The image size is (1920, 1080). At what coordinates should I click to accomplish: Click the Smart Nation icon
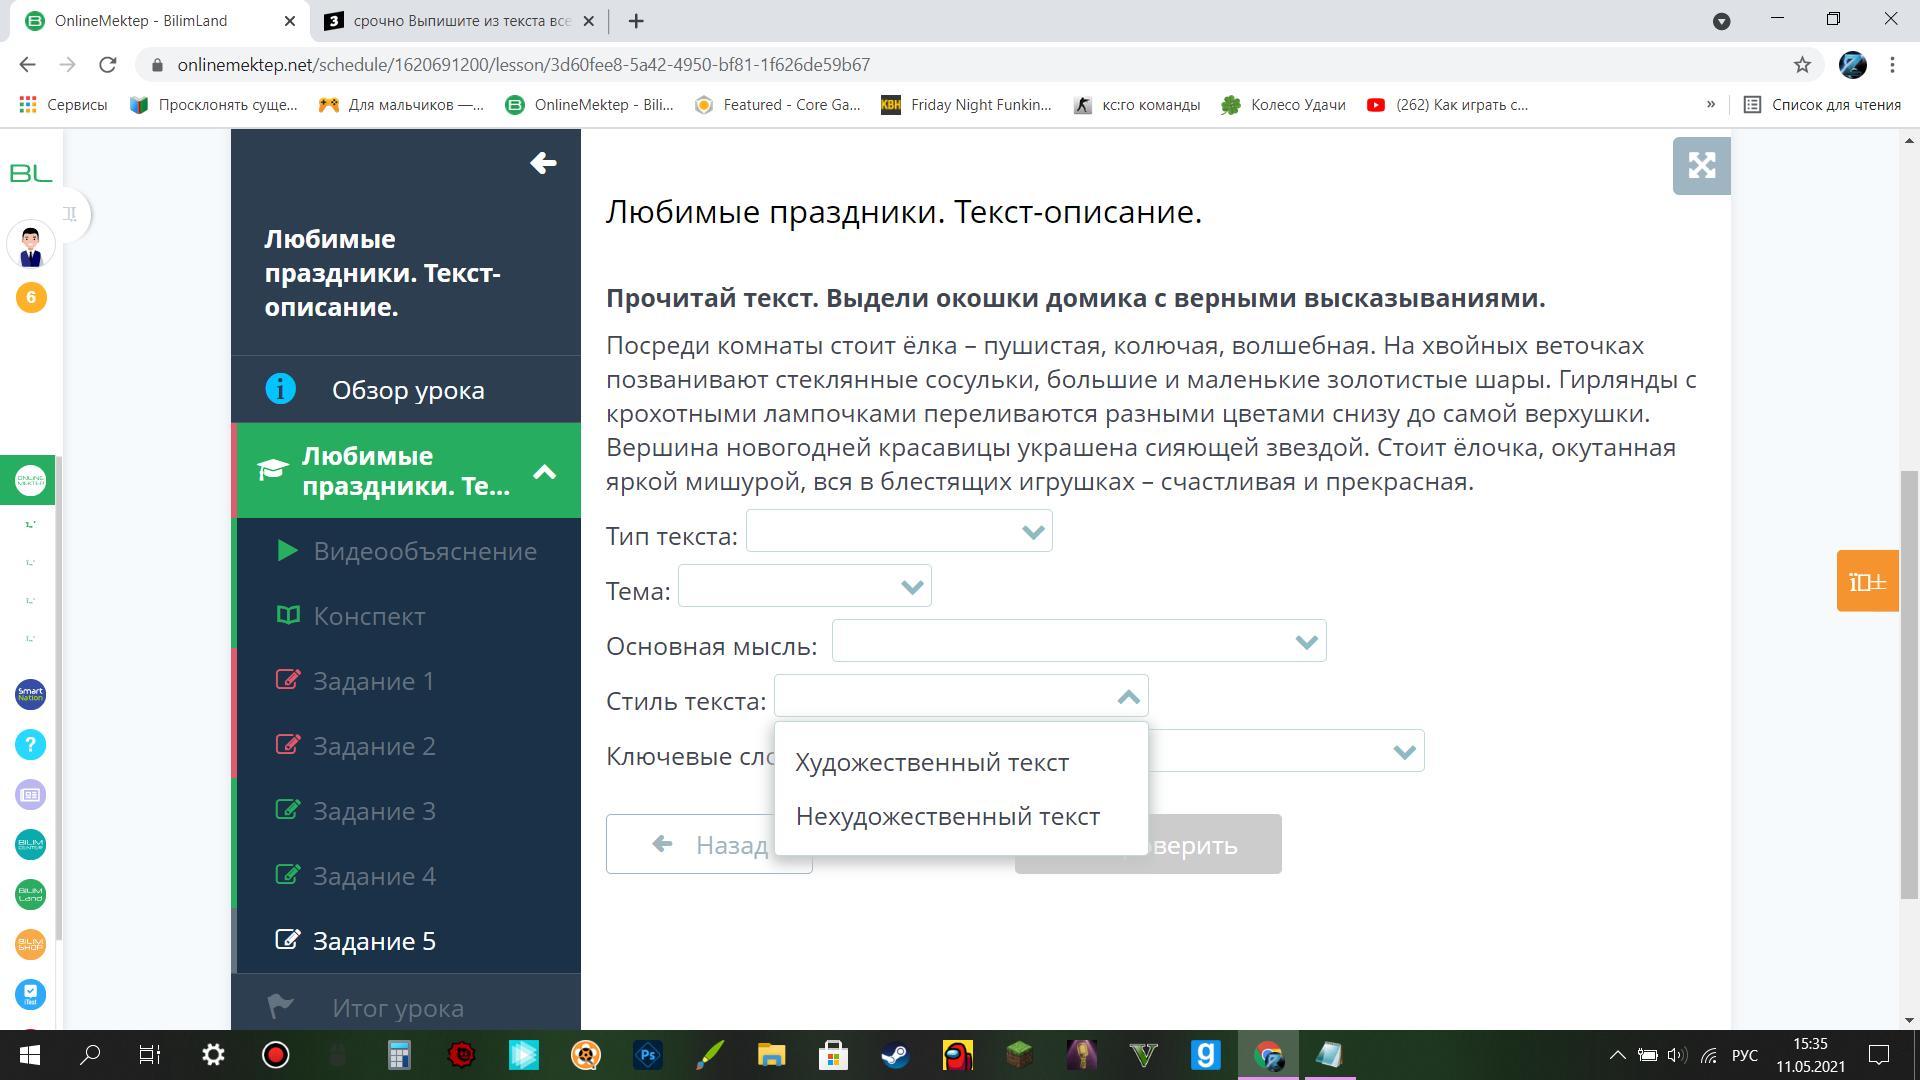click(30, 694)
